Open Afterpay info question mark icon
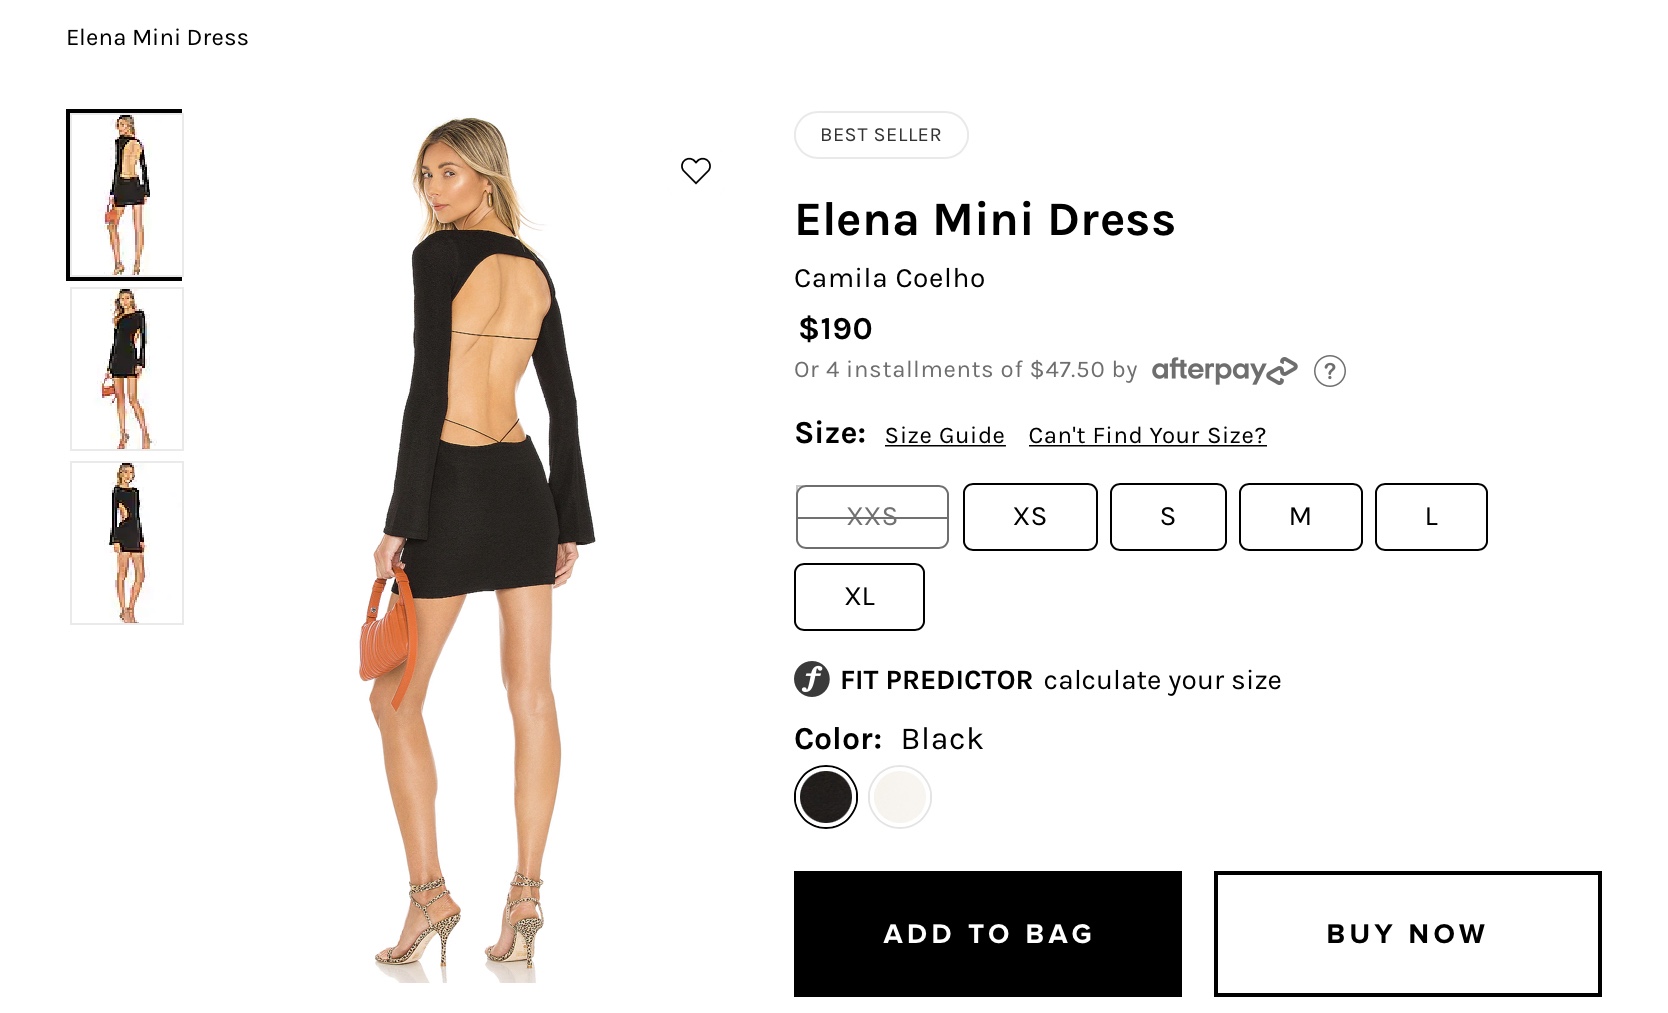This screenshot has width=1668, height=1013. coord(1329,371)
